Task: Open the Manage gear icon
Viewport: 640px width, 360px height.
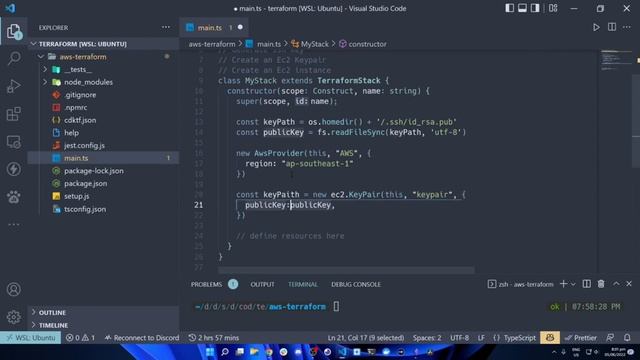Action: pos(13,317)
